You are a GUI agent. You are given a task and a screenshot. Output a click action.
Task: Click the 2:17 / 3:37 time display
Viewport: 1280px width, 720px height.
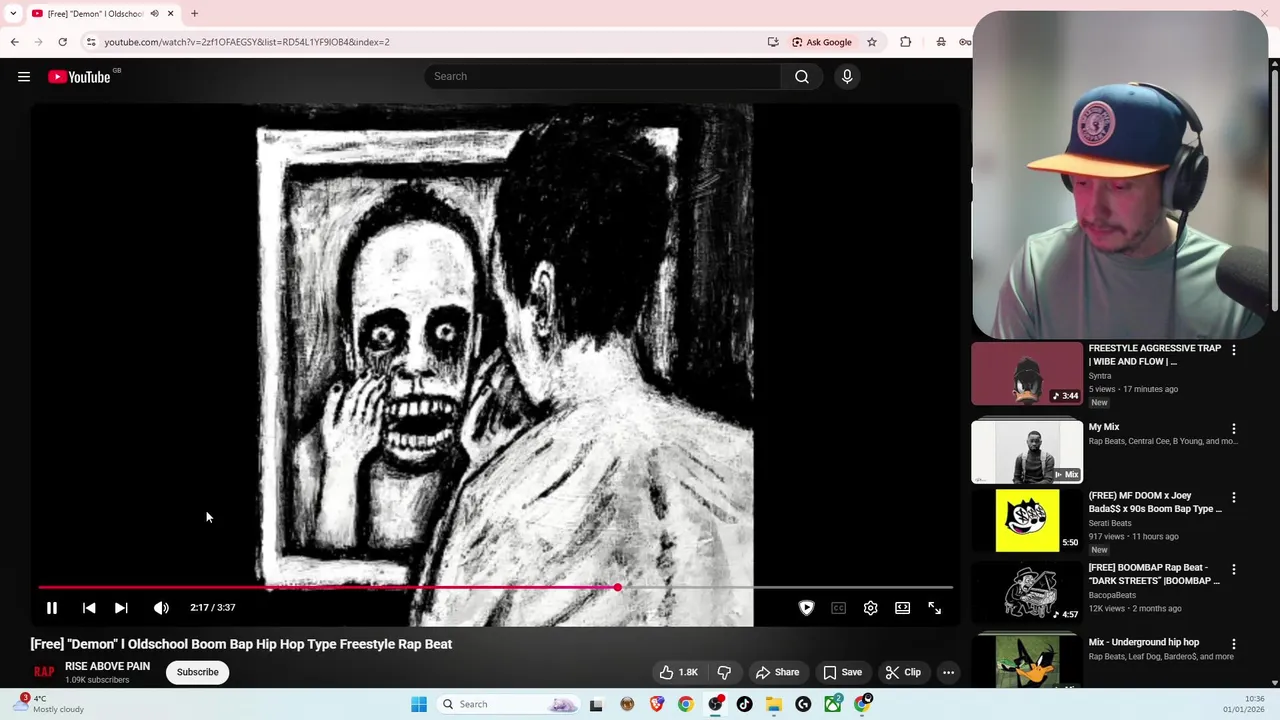pos(213,608)
